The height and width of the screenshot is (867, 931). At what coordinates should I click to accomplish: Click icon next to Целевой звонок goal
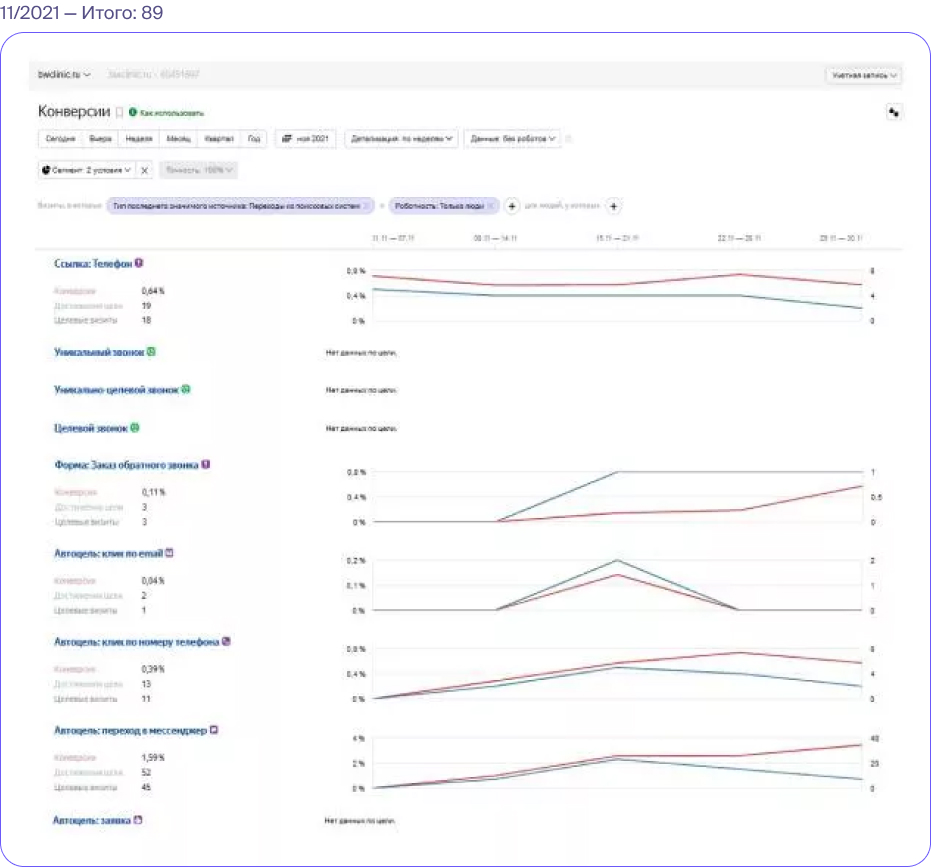(x=135, y=428)
